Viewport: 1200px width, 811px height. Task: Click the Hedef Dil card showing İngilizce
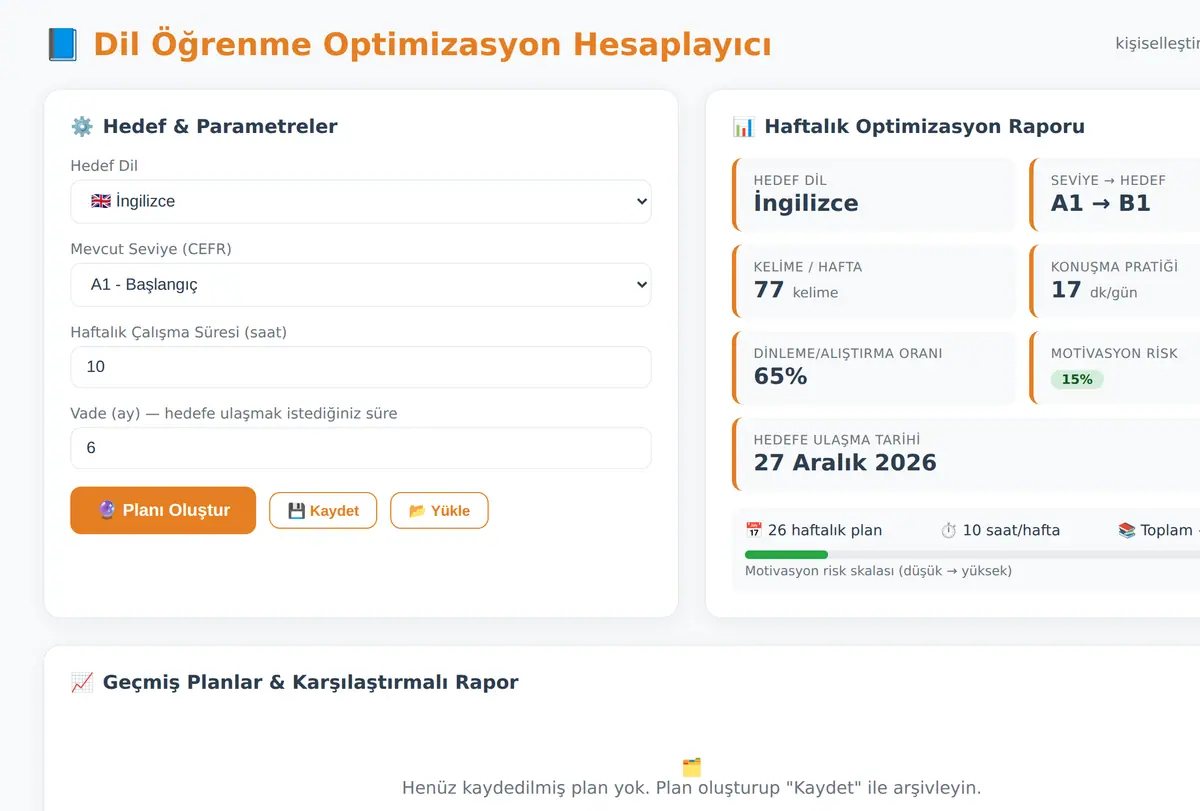coord(874,195)
